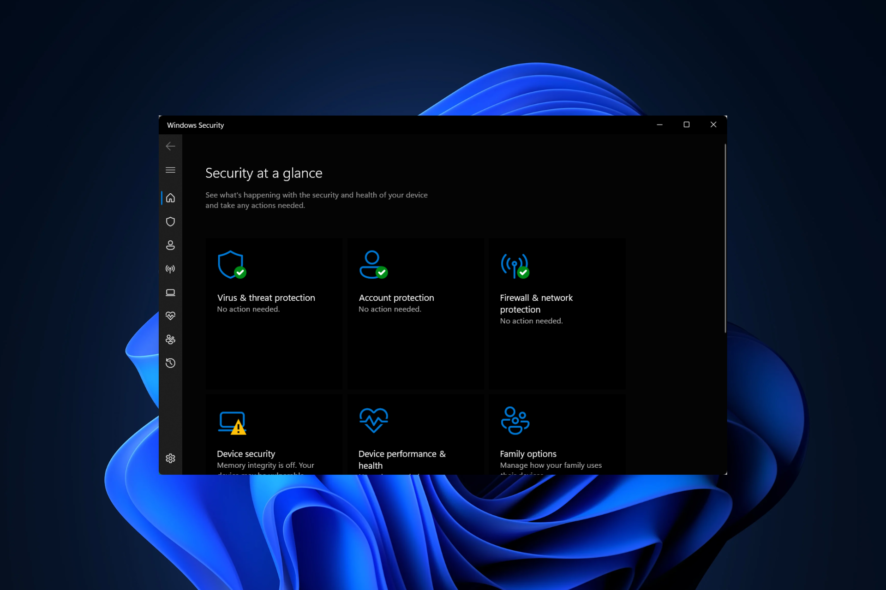Screen dimensions: 886x590
Task: Open App & browser control sidebar icon
Action: pyautogui.click(x=170, y=293)
